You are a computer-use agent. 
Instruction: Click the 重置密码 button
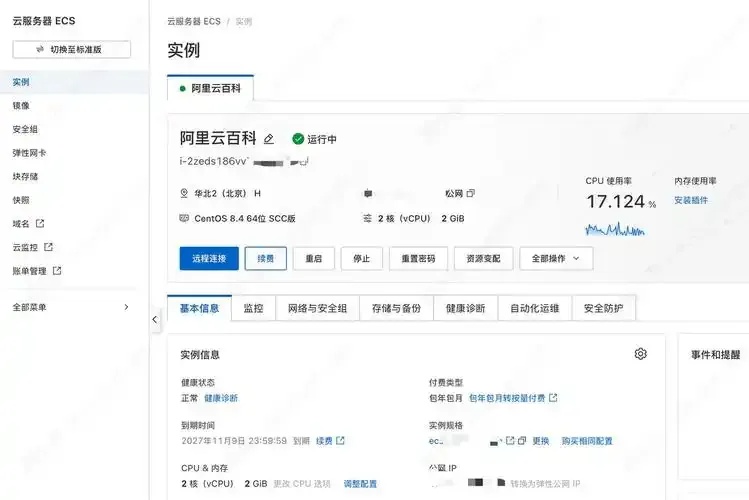(x=418, y=258)
